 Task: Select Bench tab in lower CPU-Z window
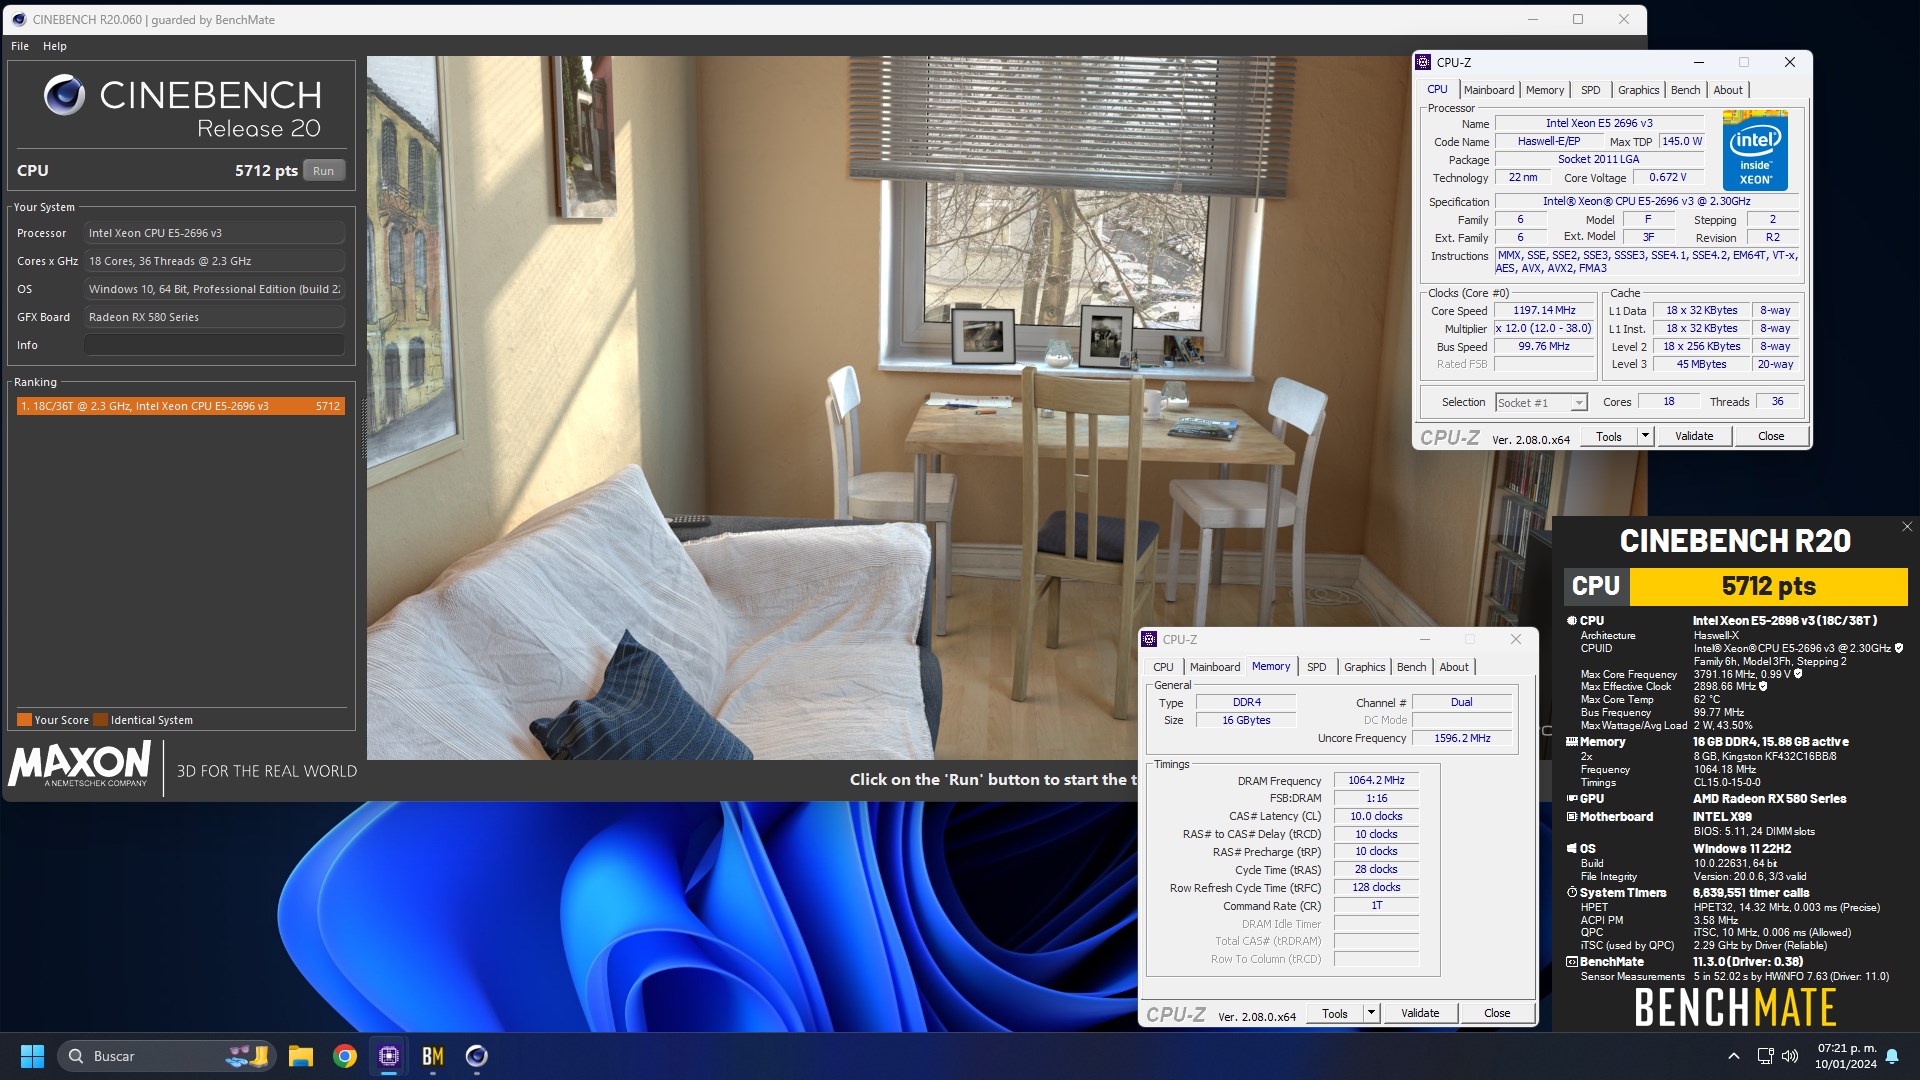[x=1412, y=667]
